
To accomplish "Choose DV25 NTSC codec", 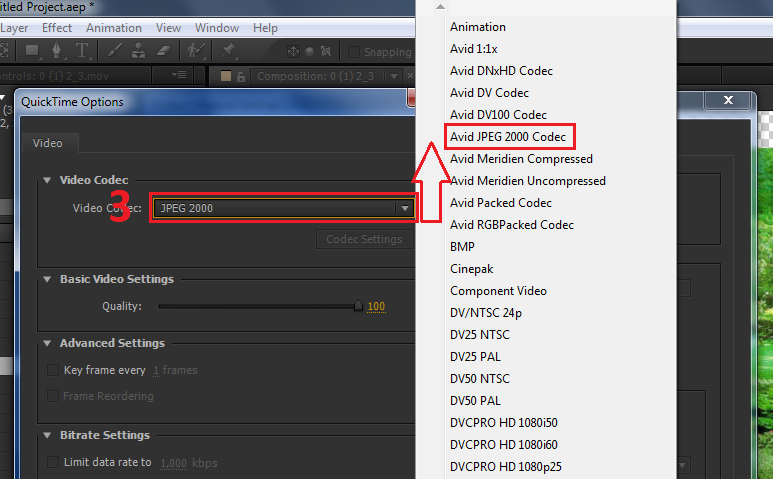I will [x=480, y=335].
